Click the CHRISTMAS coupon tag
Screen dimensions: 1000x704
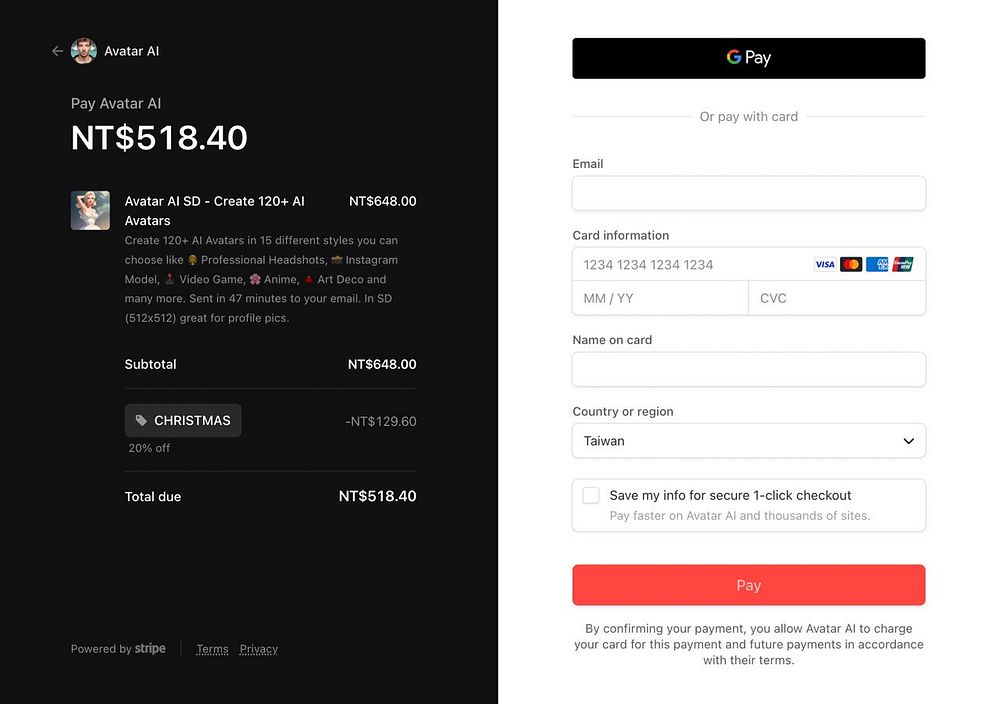[183, 421]
